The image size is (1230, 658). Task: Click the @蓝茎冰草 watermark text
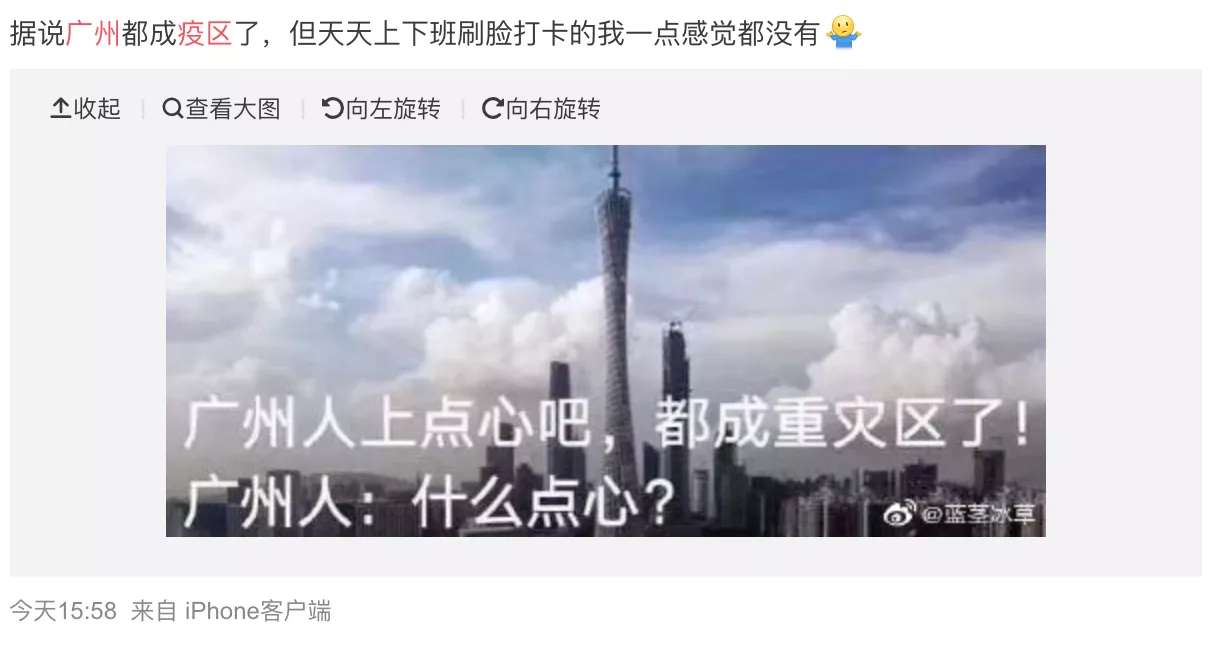click(976, 516)
